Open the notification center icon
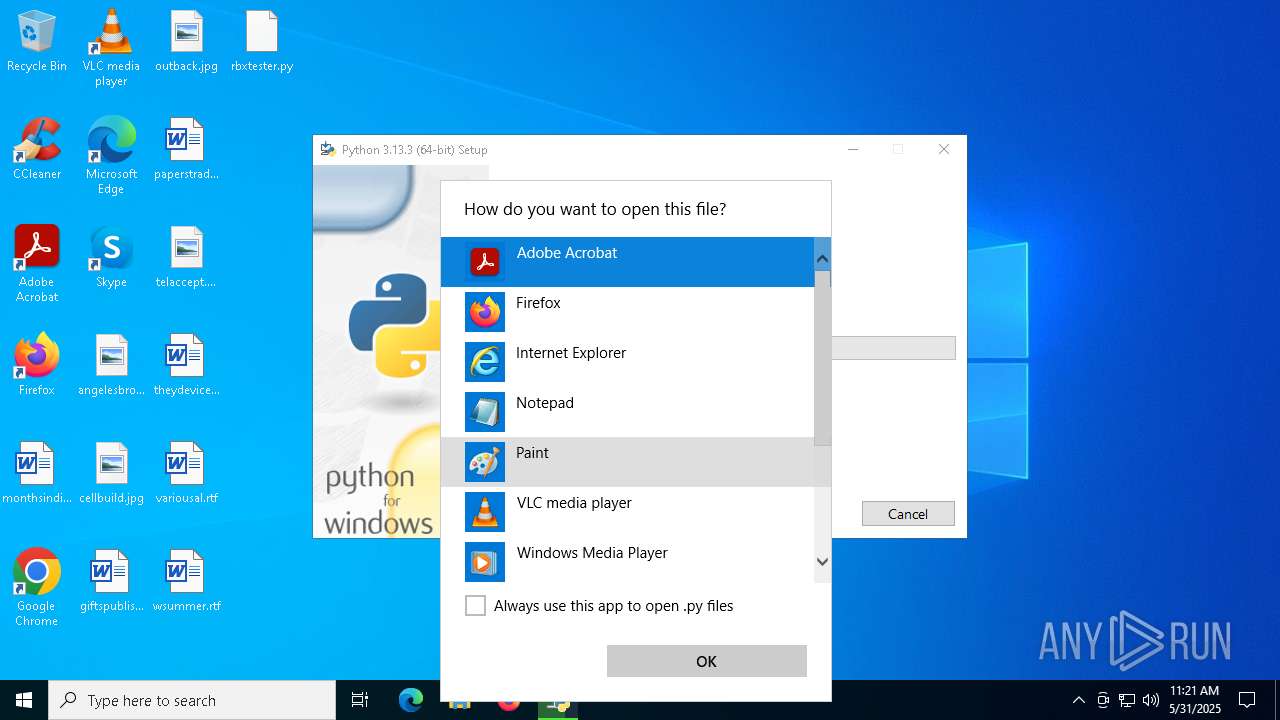The image size is (1280, 720). click(x=1247, y=700)
